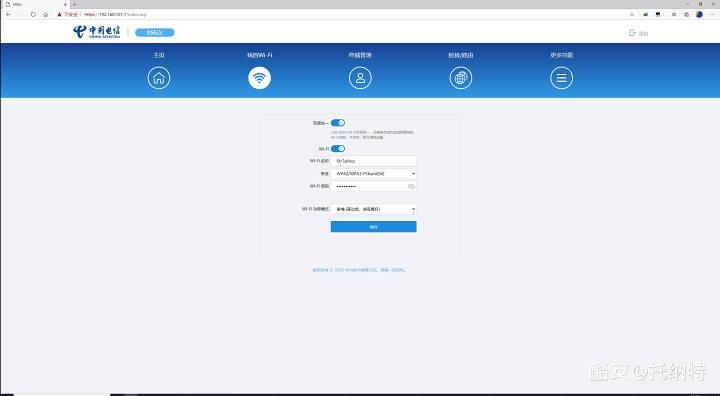Click the My Wi-Fi label in navigation
The height and width of the screenshot is (396, 720).
259,55
